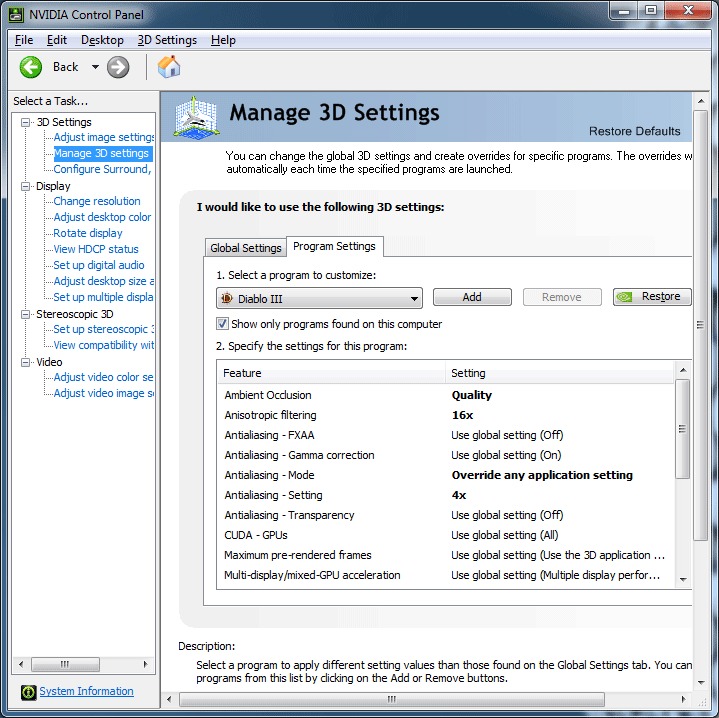The width and height of the screenshot is (719, 718).
Task: Open the Edit menu
Action: 57,40
